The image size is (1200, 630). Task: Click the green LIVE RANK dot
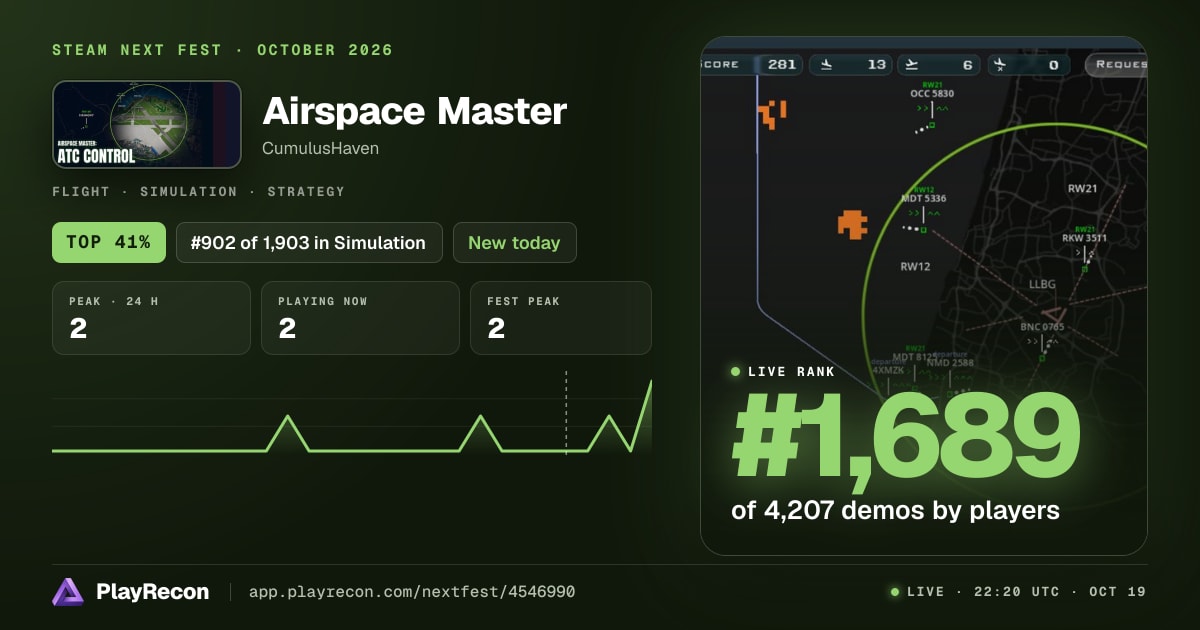pyautogui.click(x=735, y=372)
